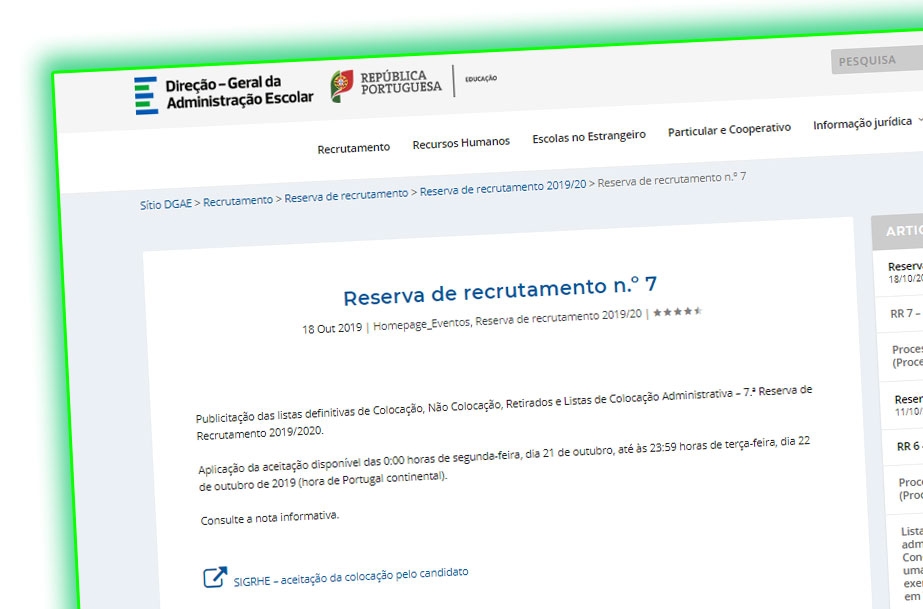Toggle the second rating star
The width and height of the screenshot is (923, 609).
coord(668,313)
